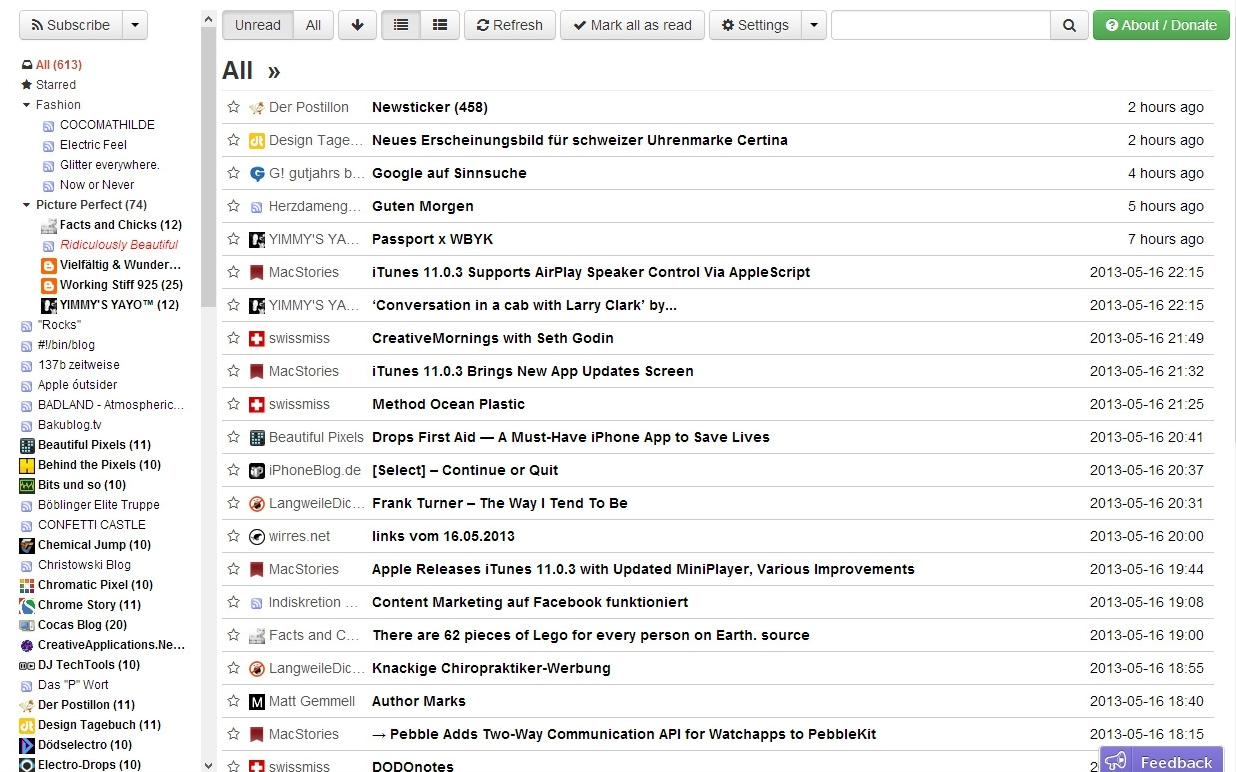Viewport: 1236px width, 772px height.
Task: Collapse the Picture Perfect folder
Action: (x=27, y=205)
